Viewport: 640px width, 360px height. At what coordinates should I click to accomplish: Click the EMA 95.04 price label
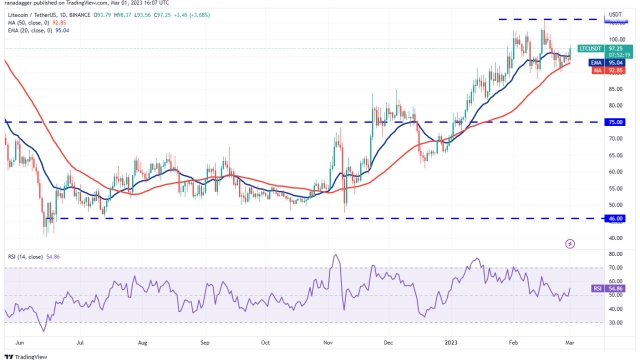click(x=607, y=63)
